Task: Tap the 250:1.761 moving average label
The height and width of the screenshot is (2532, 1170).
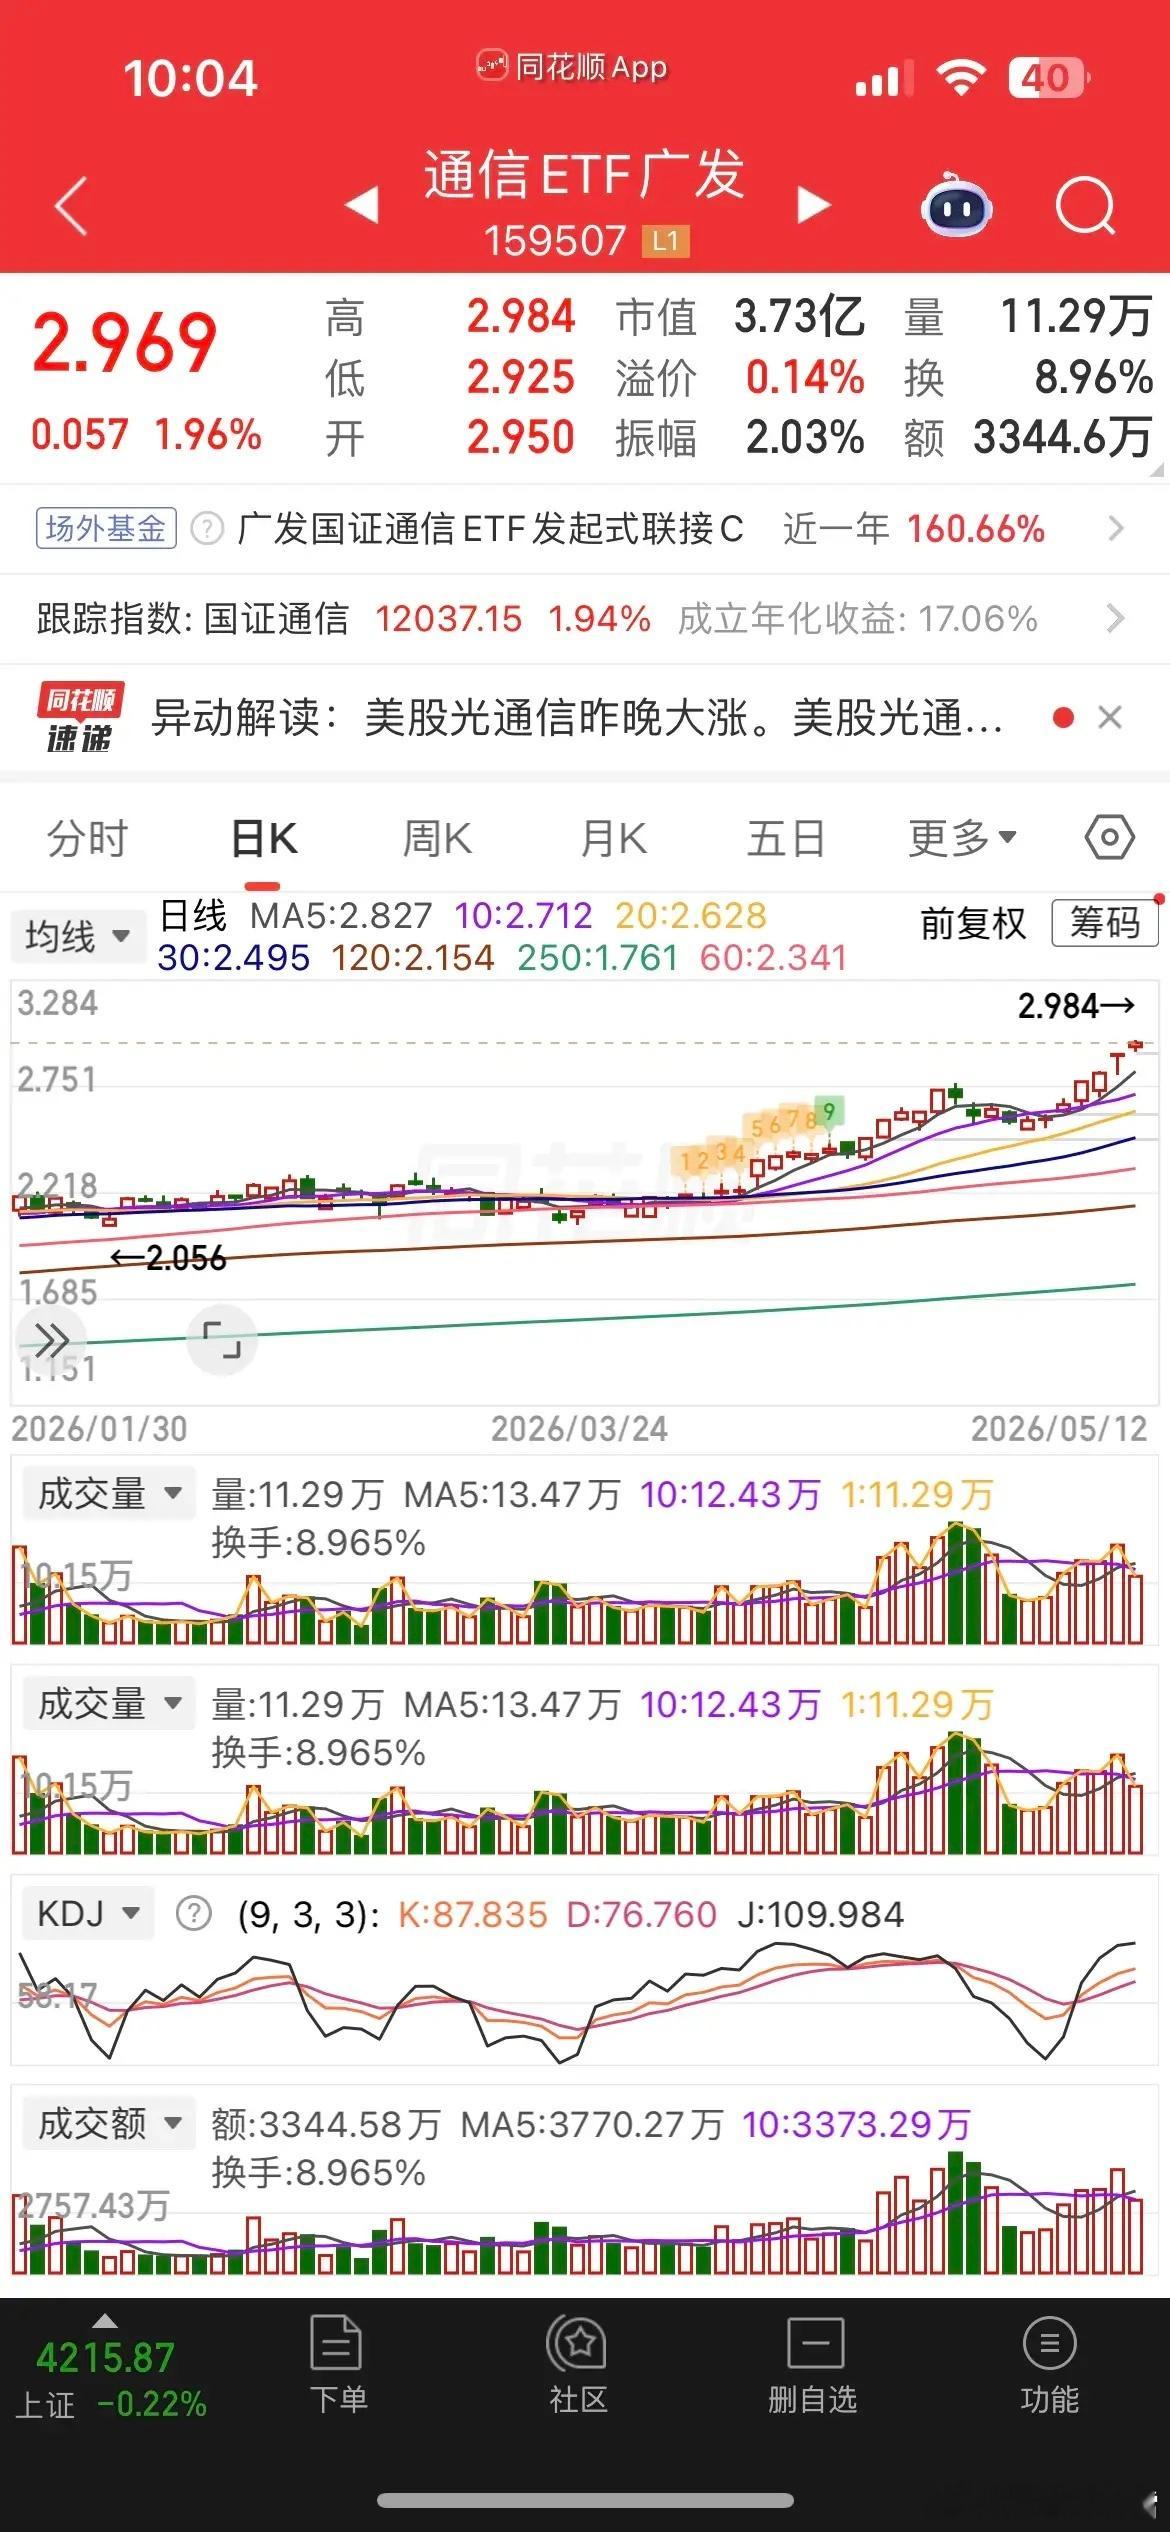Action: (x=598, y=958)
